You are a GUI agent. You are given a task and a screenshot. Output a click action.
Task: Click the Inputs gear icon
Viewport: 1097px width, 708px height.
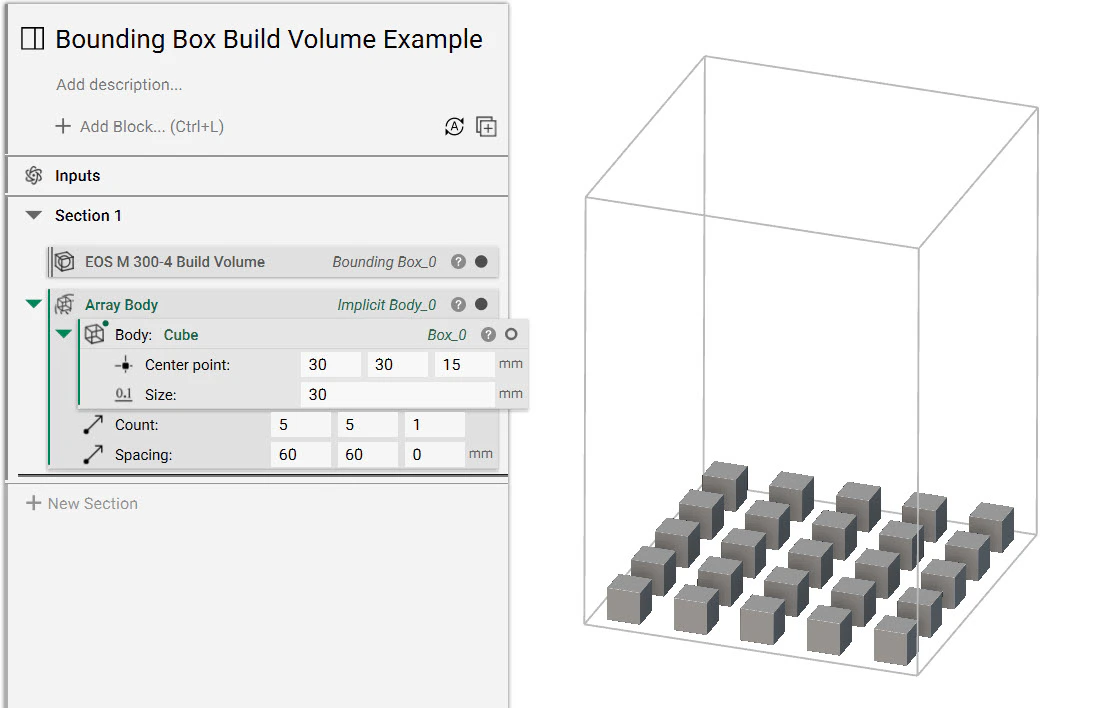33,175
